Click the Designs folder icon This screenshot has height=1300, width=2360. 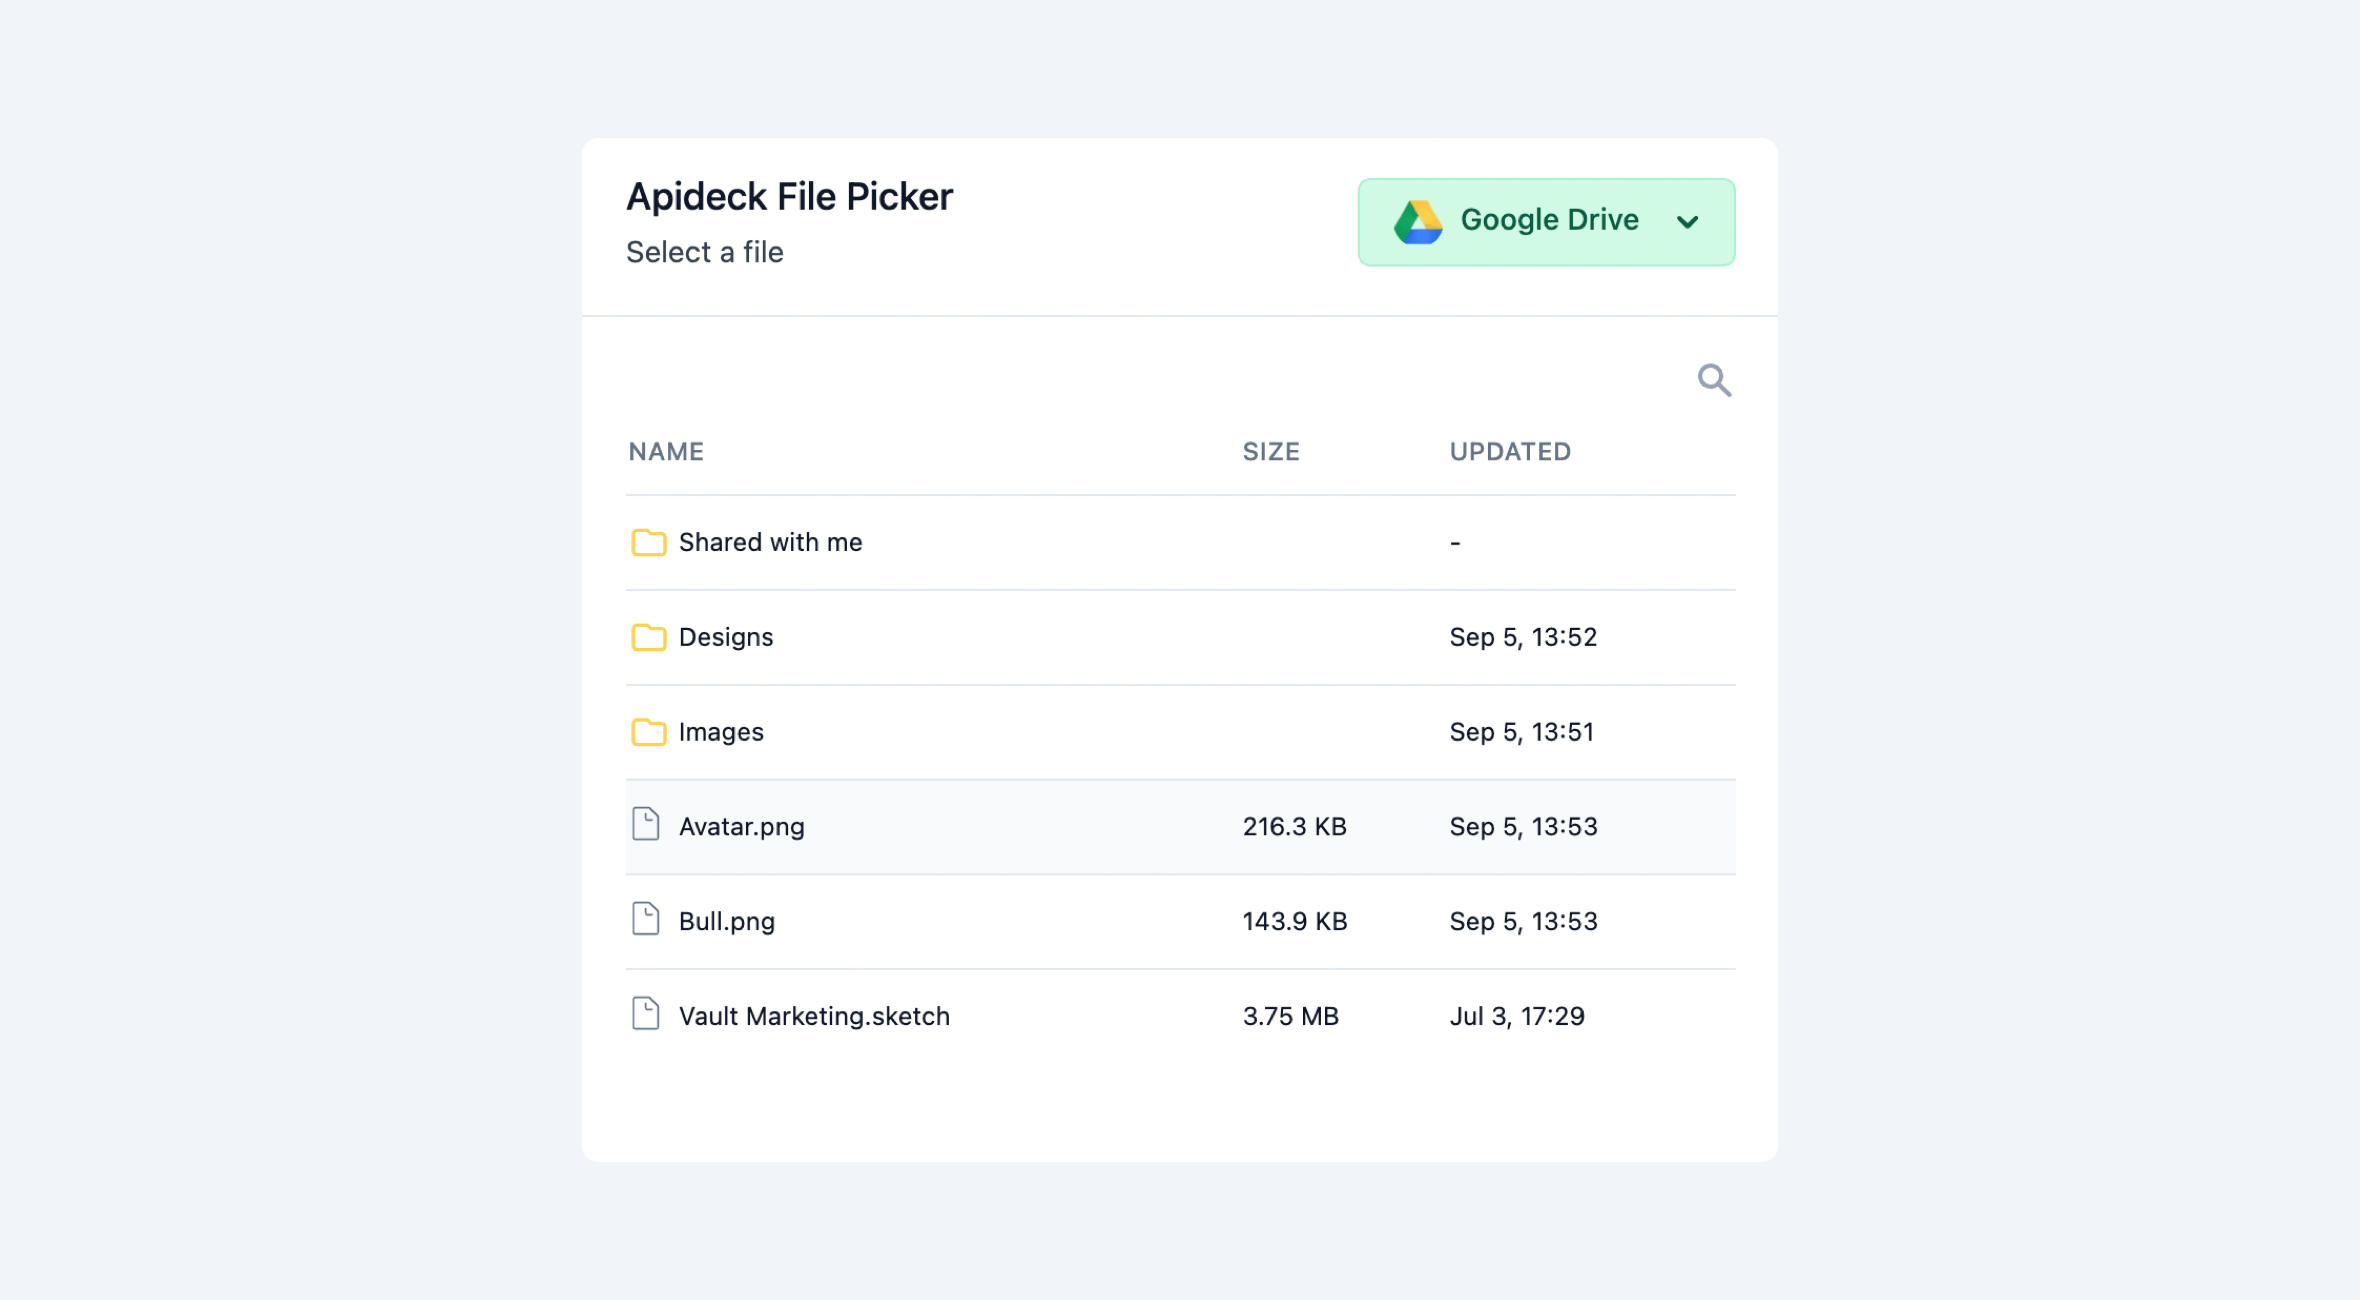[x=648, y=637]
